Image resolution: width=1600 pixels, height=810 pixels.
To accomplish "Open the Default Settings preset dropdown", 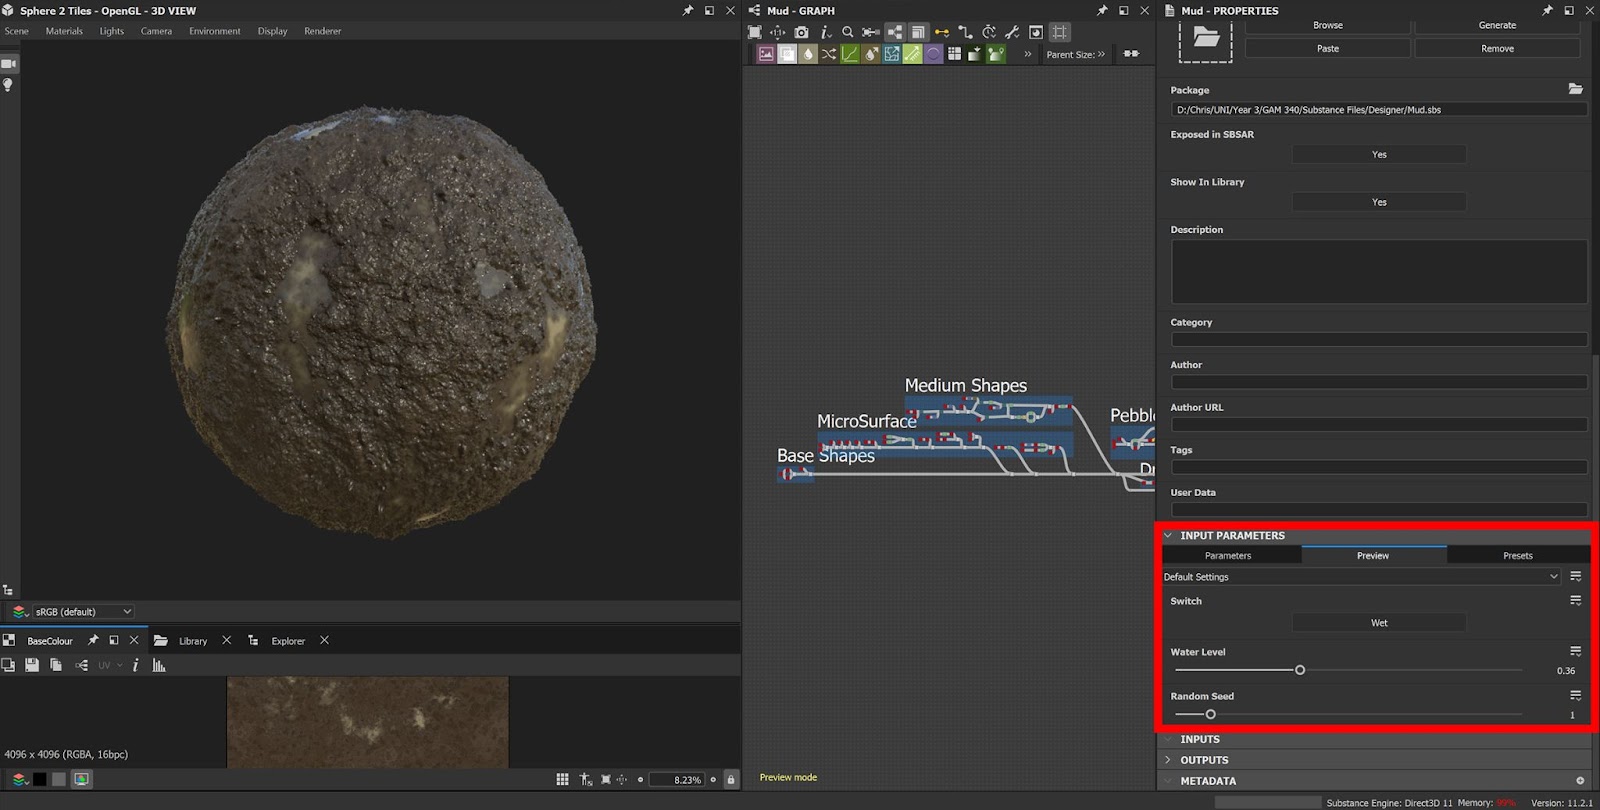I will point(1360,577).
